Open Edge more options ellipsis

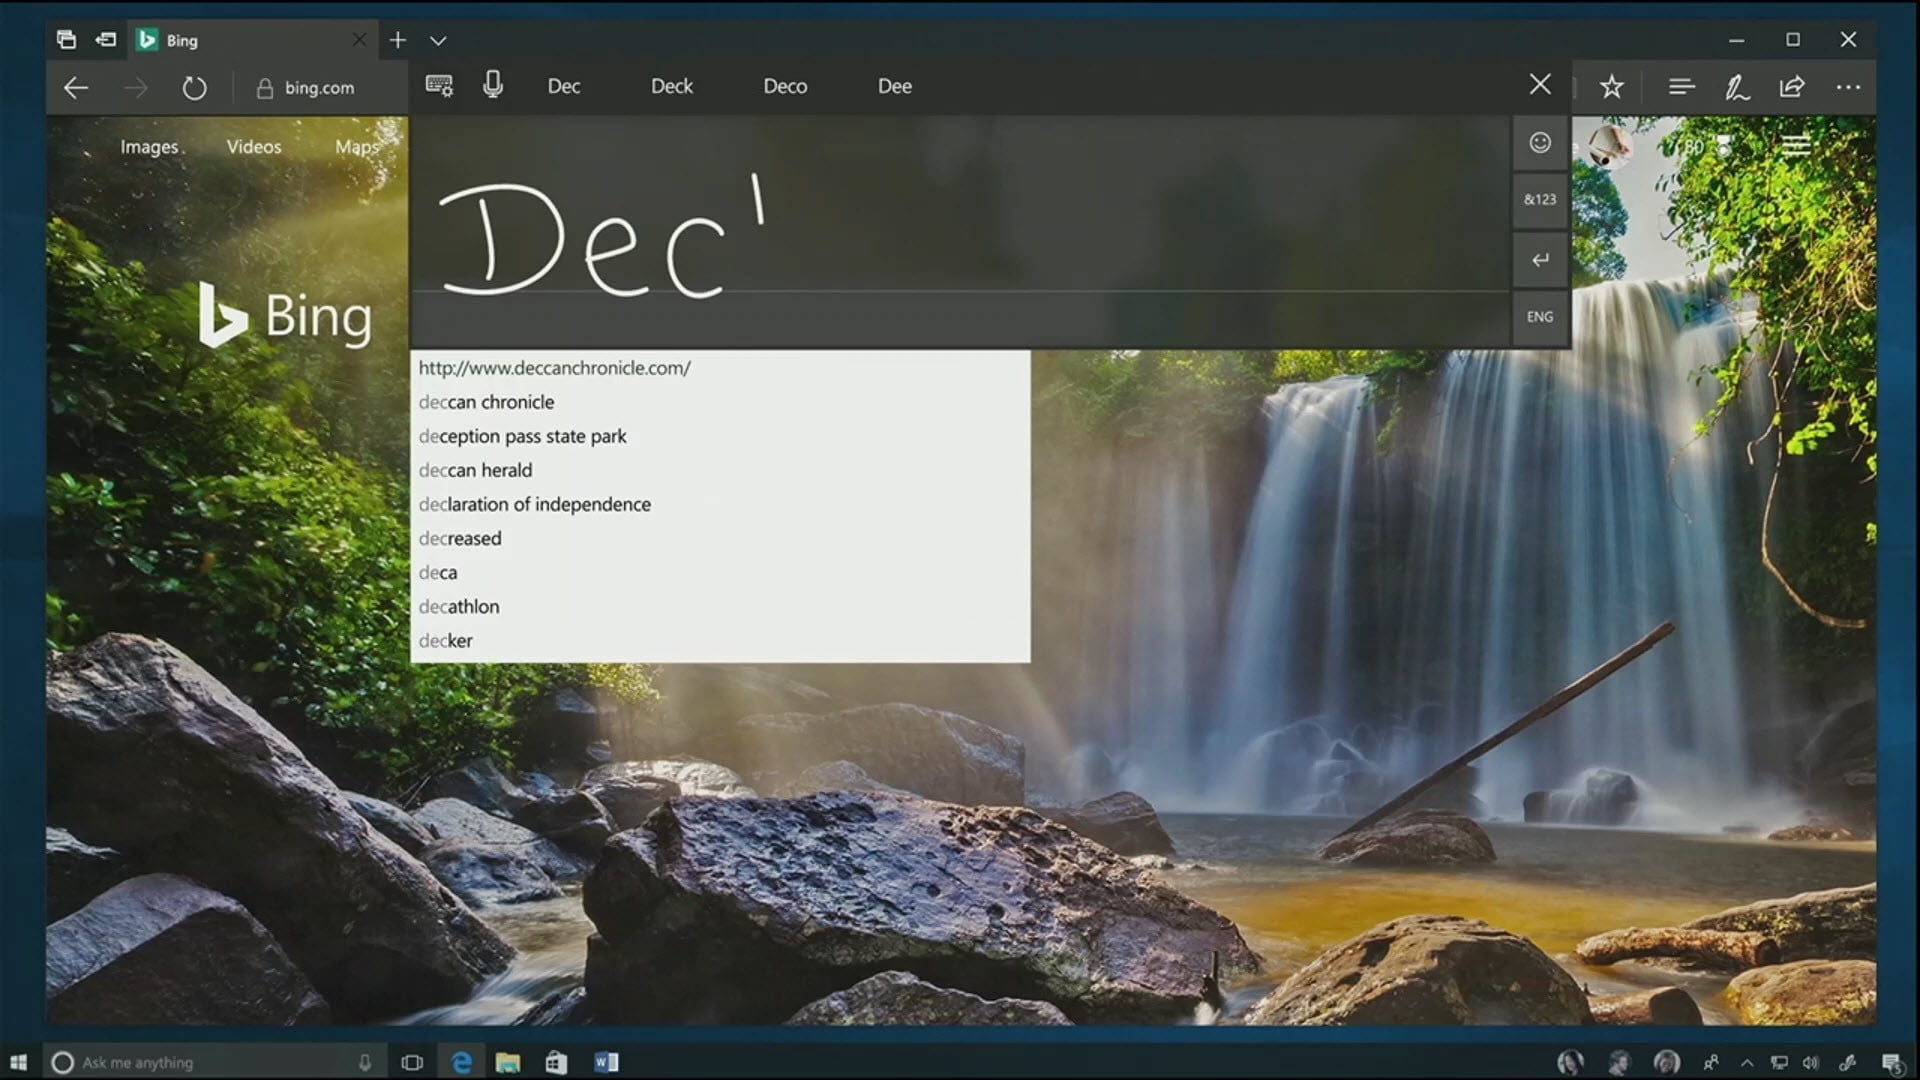pos(1848,87)
